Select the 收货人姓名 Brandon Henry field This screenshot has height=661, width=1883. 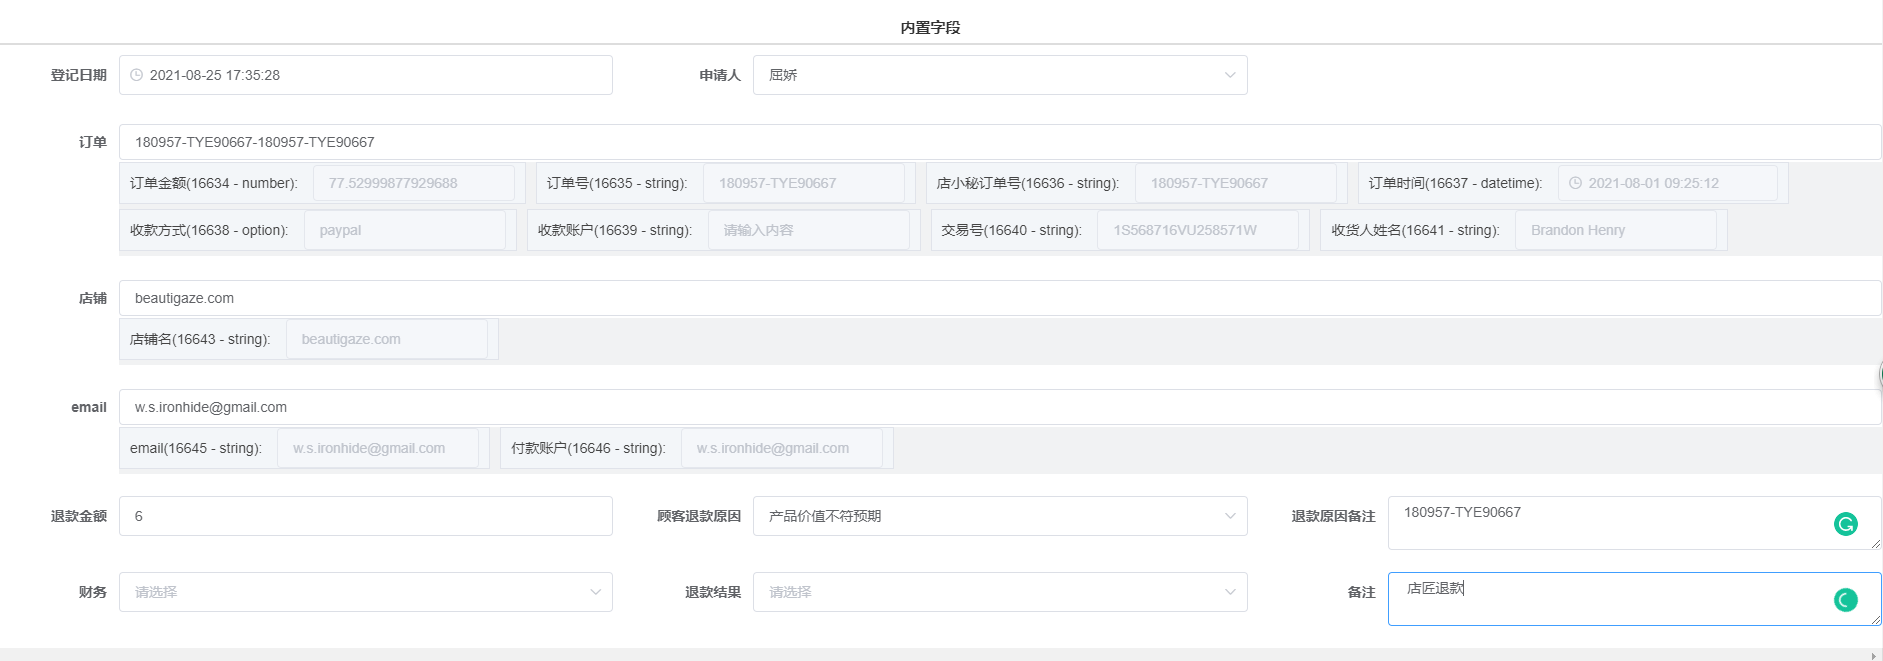click(x=1615, y=230)
